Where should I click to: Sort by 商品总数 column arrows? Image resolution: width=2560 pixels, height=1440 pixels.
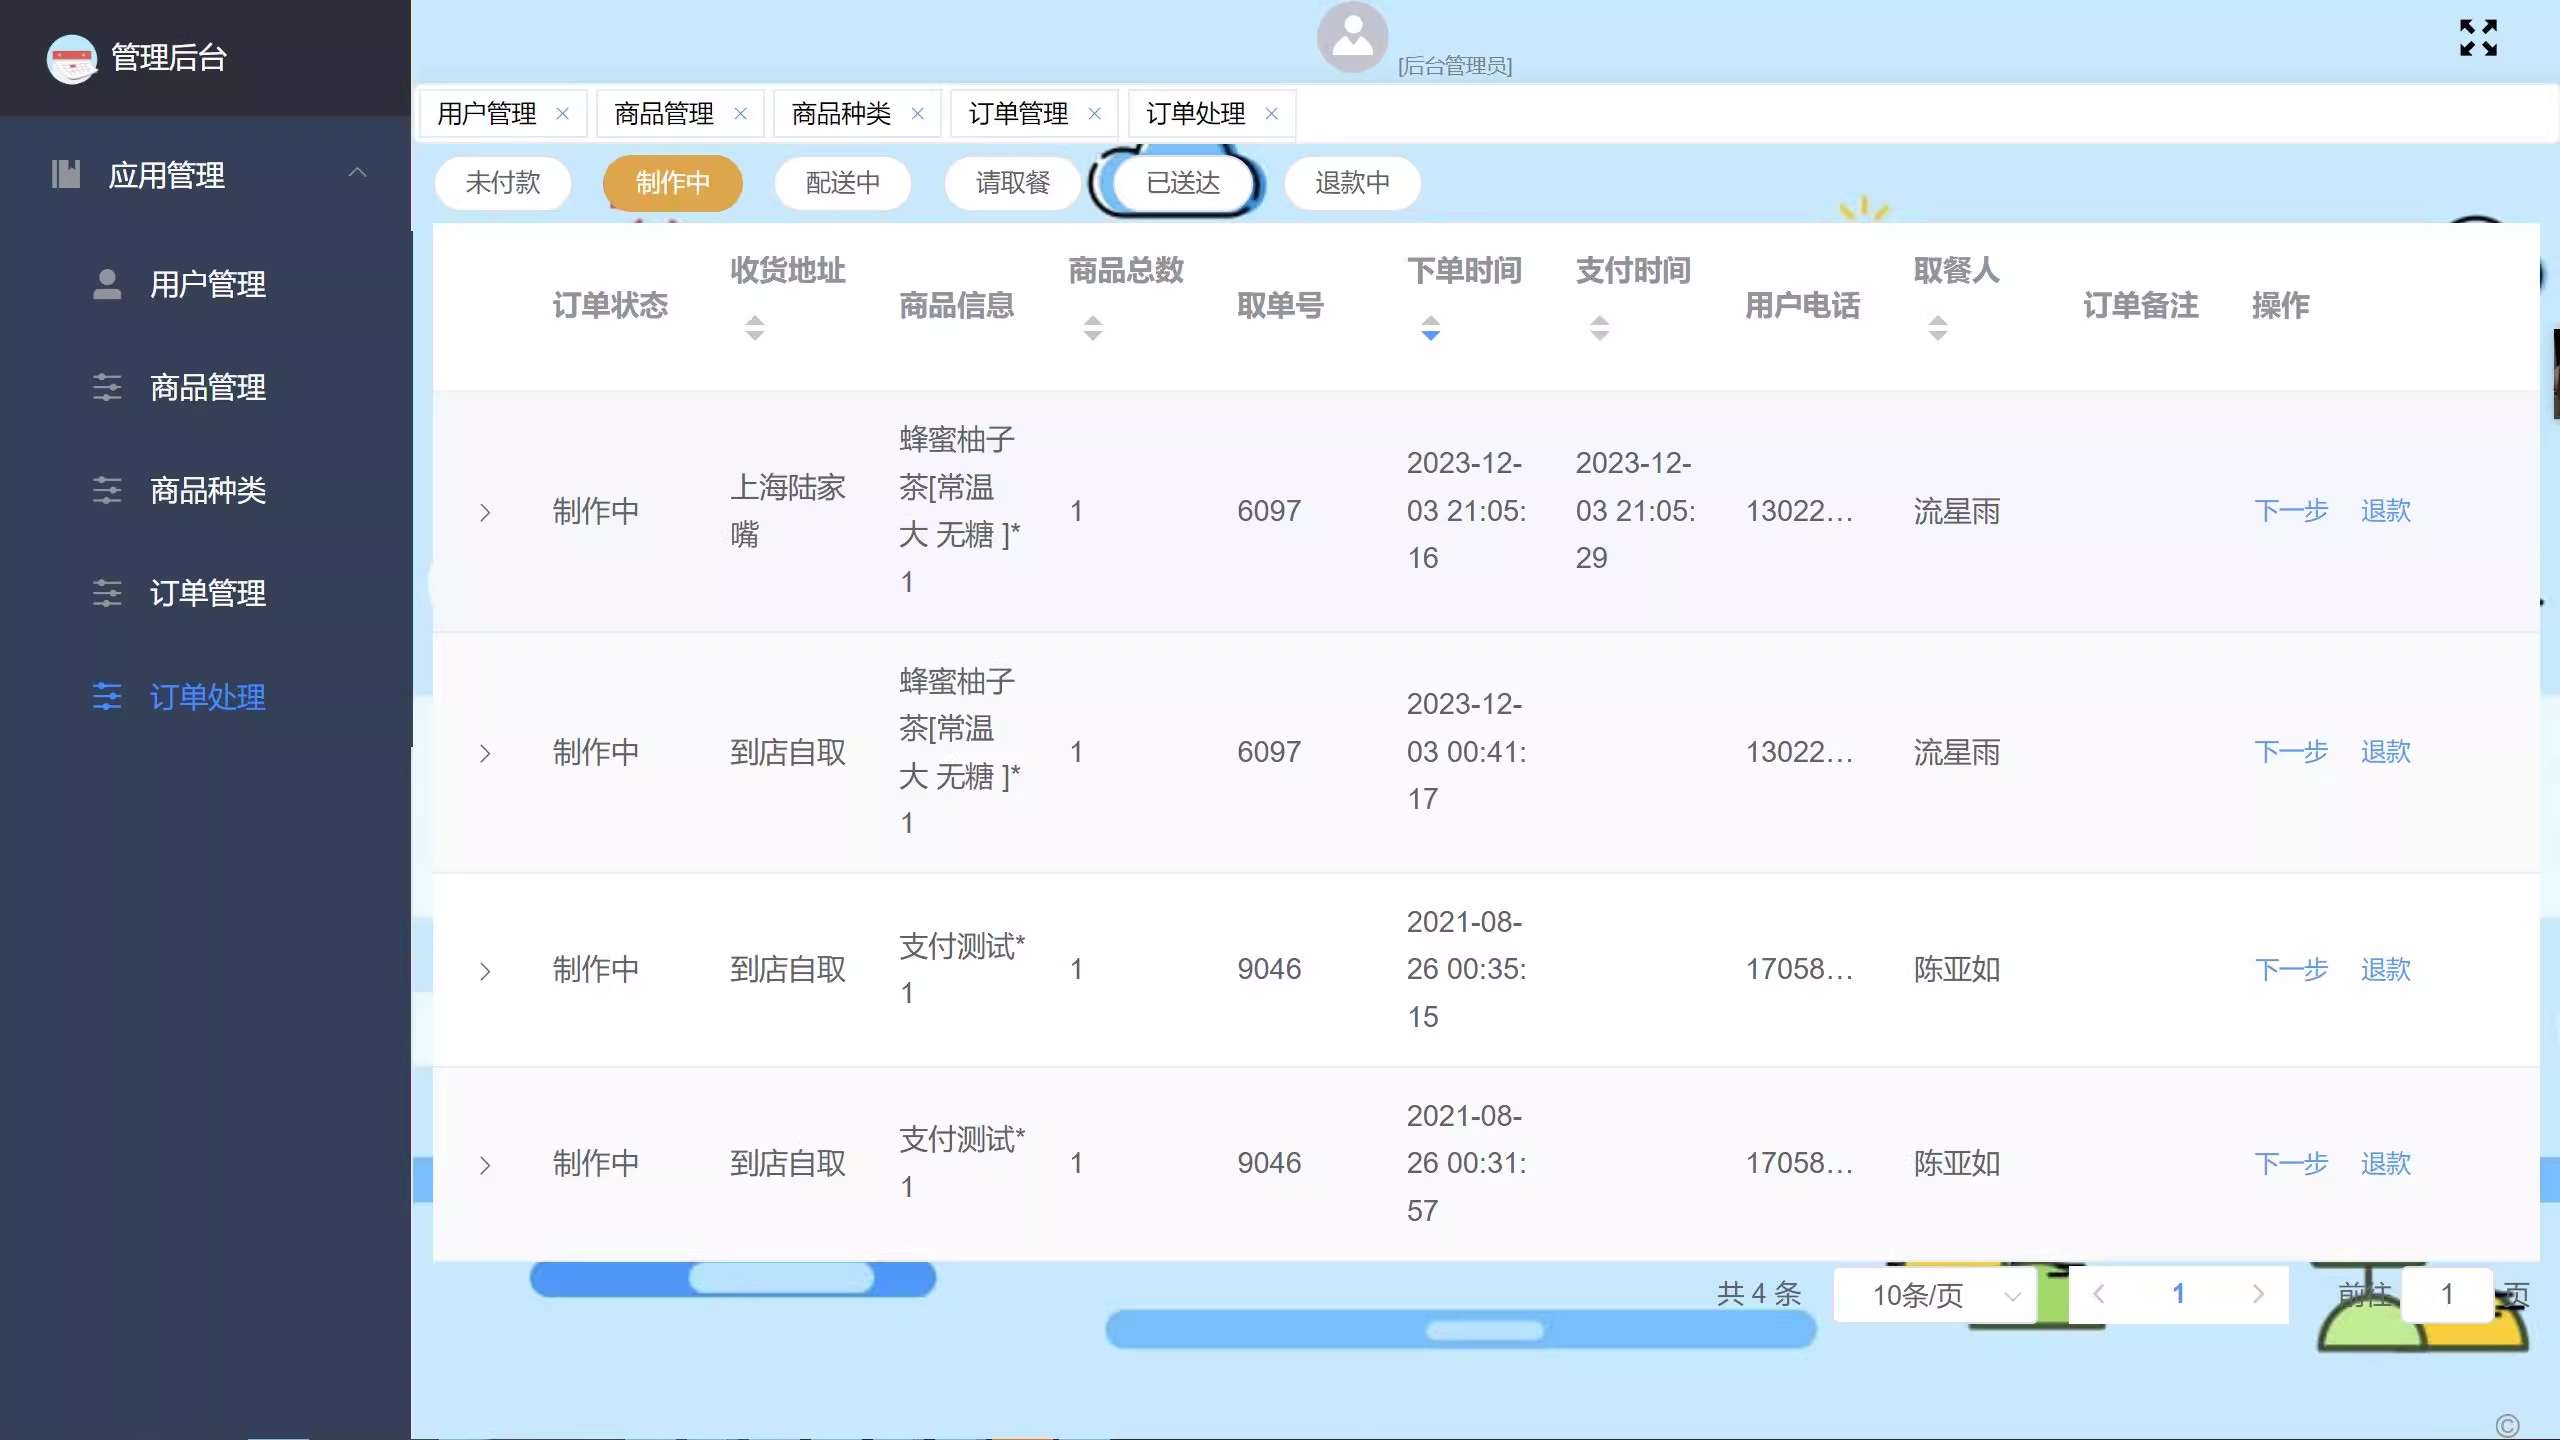[x=1093, y=328]
